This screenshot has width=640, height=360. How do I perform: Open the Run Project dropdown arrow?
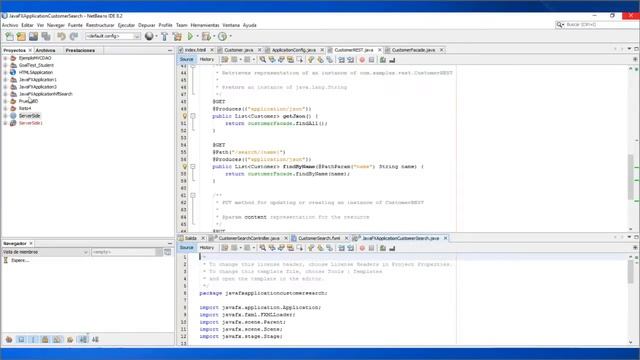197,36
